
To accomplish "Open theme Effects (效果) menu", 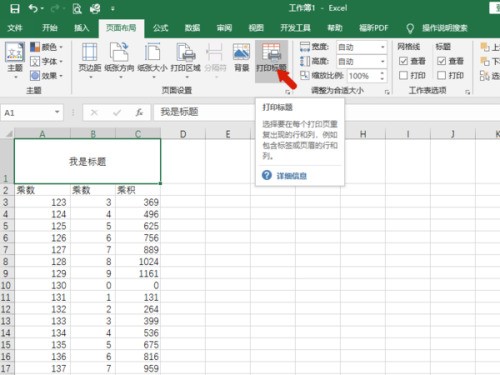I will (x=46, y=76).
